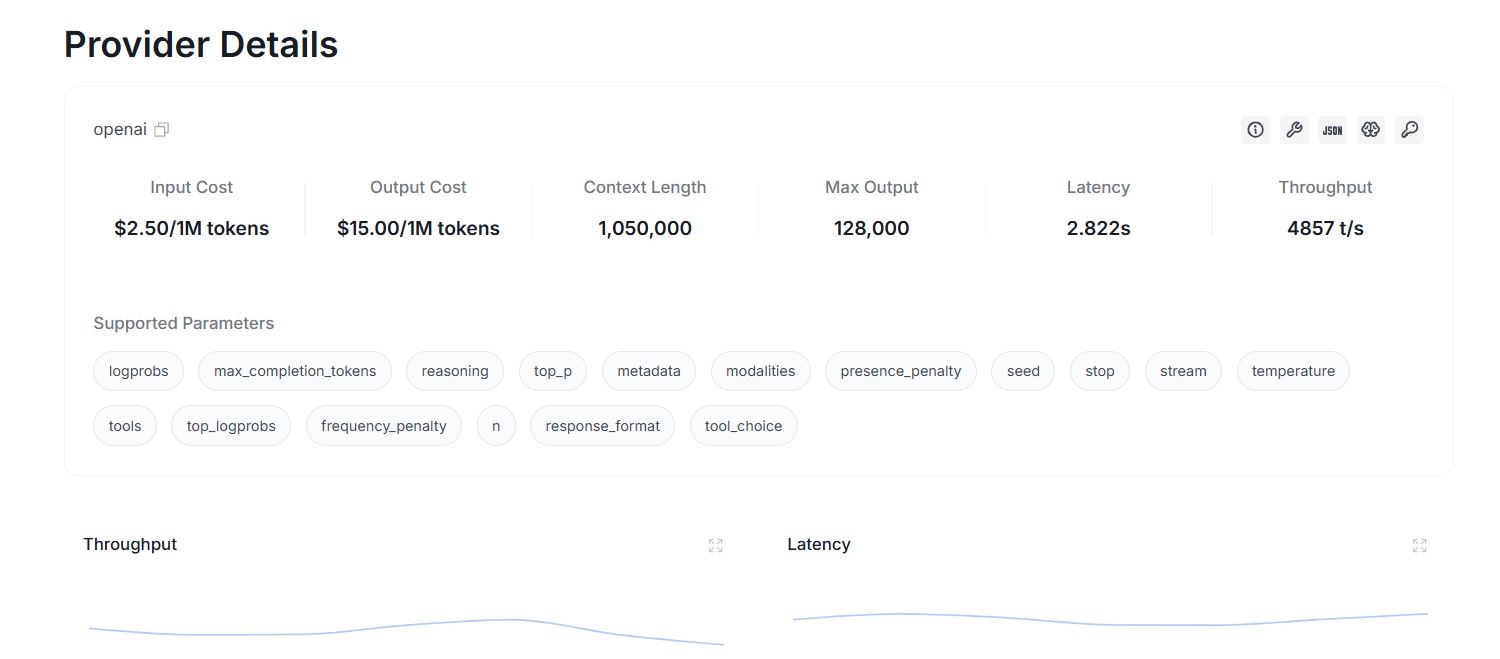
Task: Expand the Latency chart
Action: pos(1419,545)
